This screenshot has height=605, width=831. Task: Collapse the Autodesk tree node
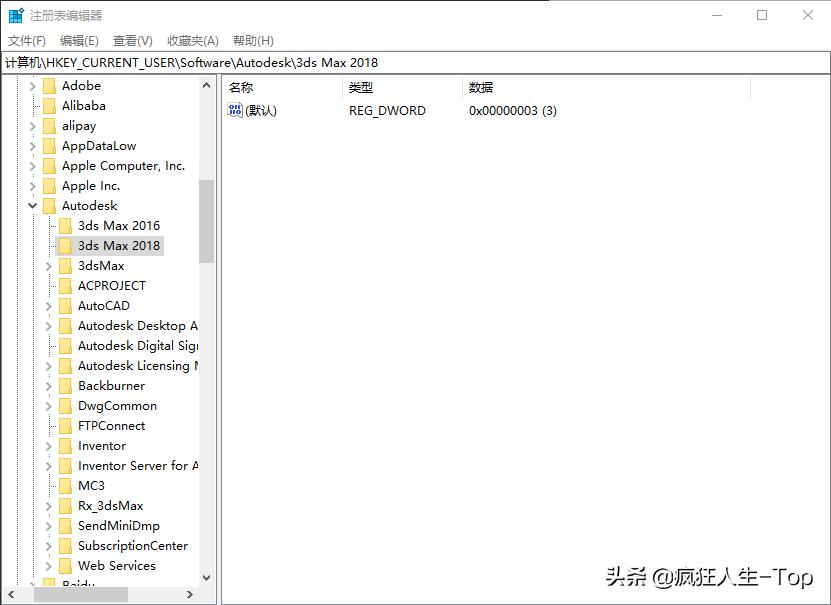point(31,205)
